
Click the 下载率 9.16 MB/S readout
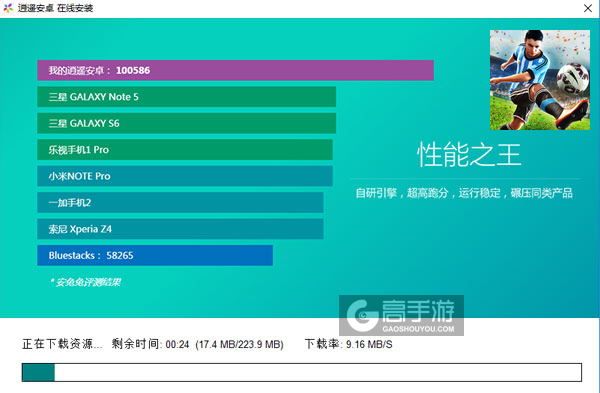click(x=348, y=344)
